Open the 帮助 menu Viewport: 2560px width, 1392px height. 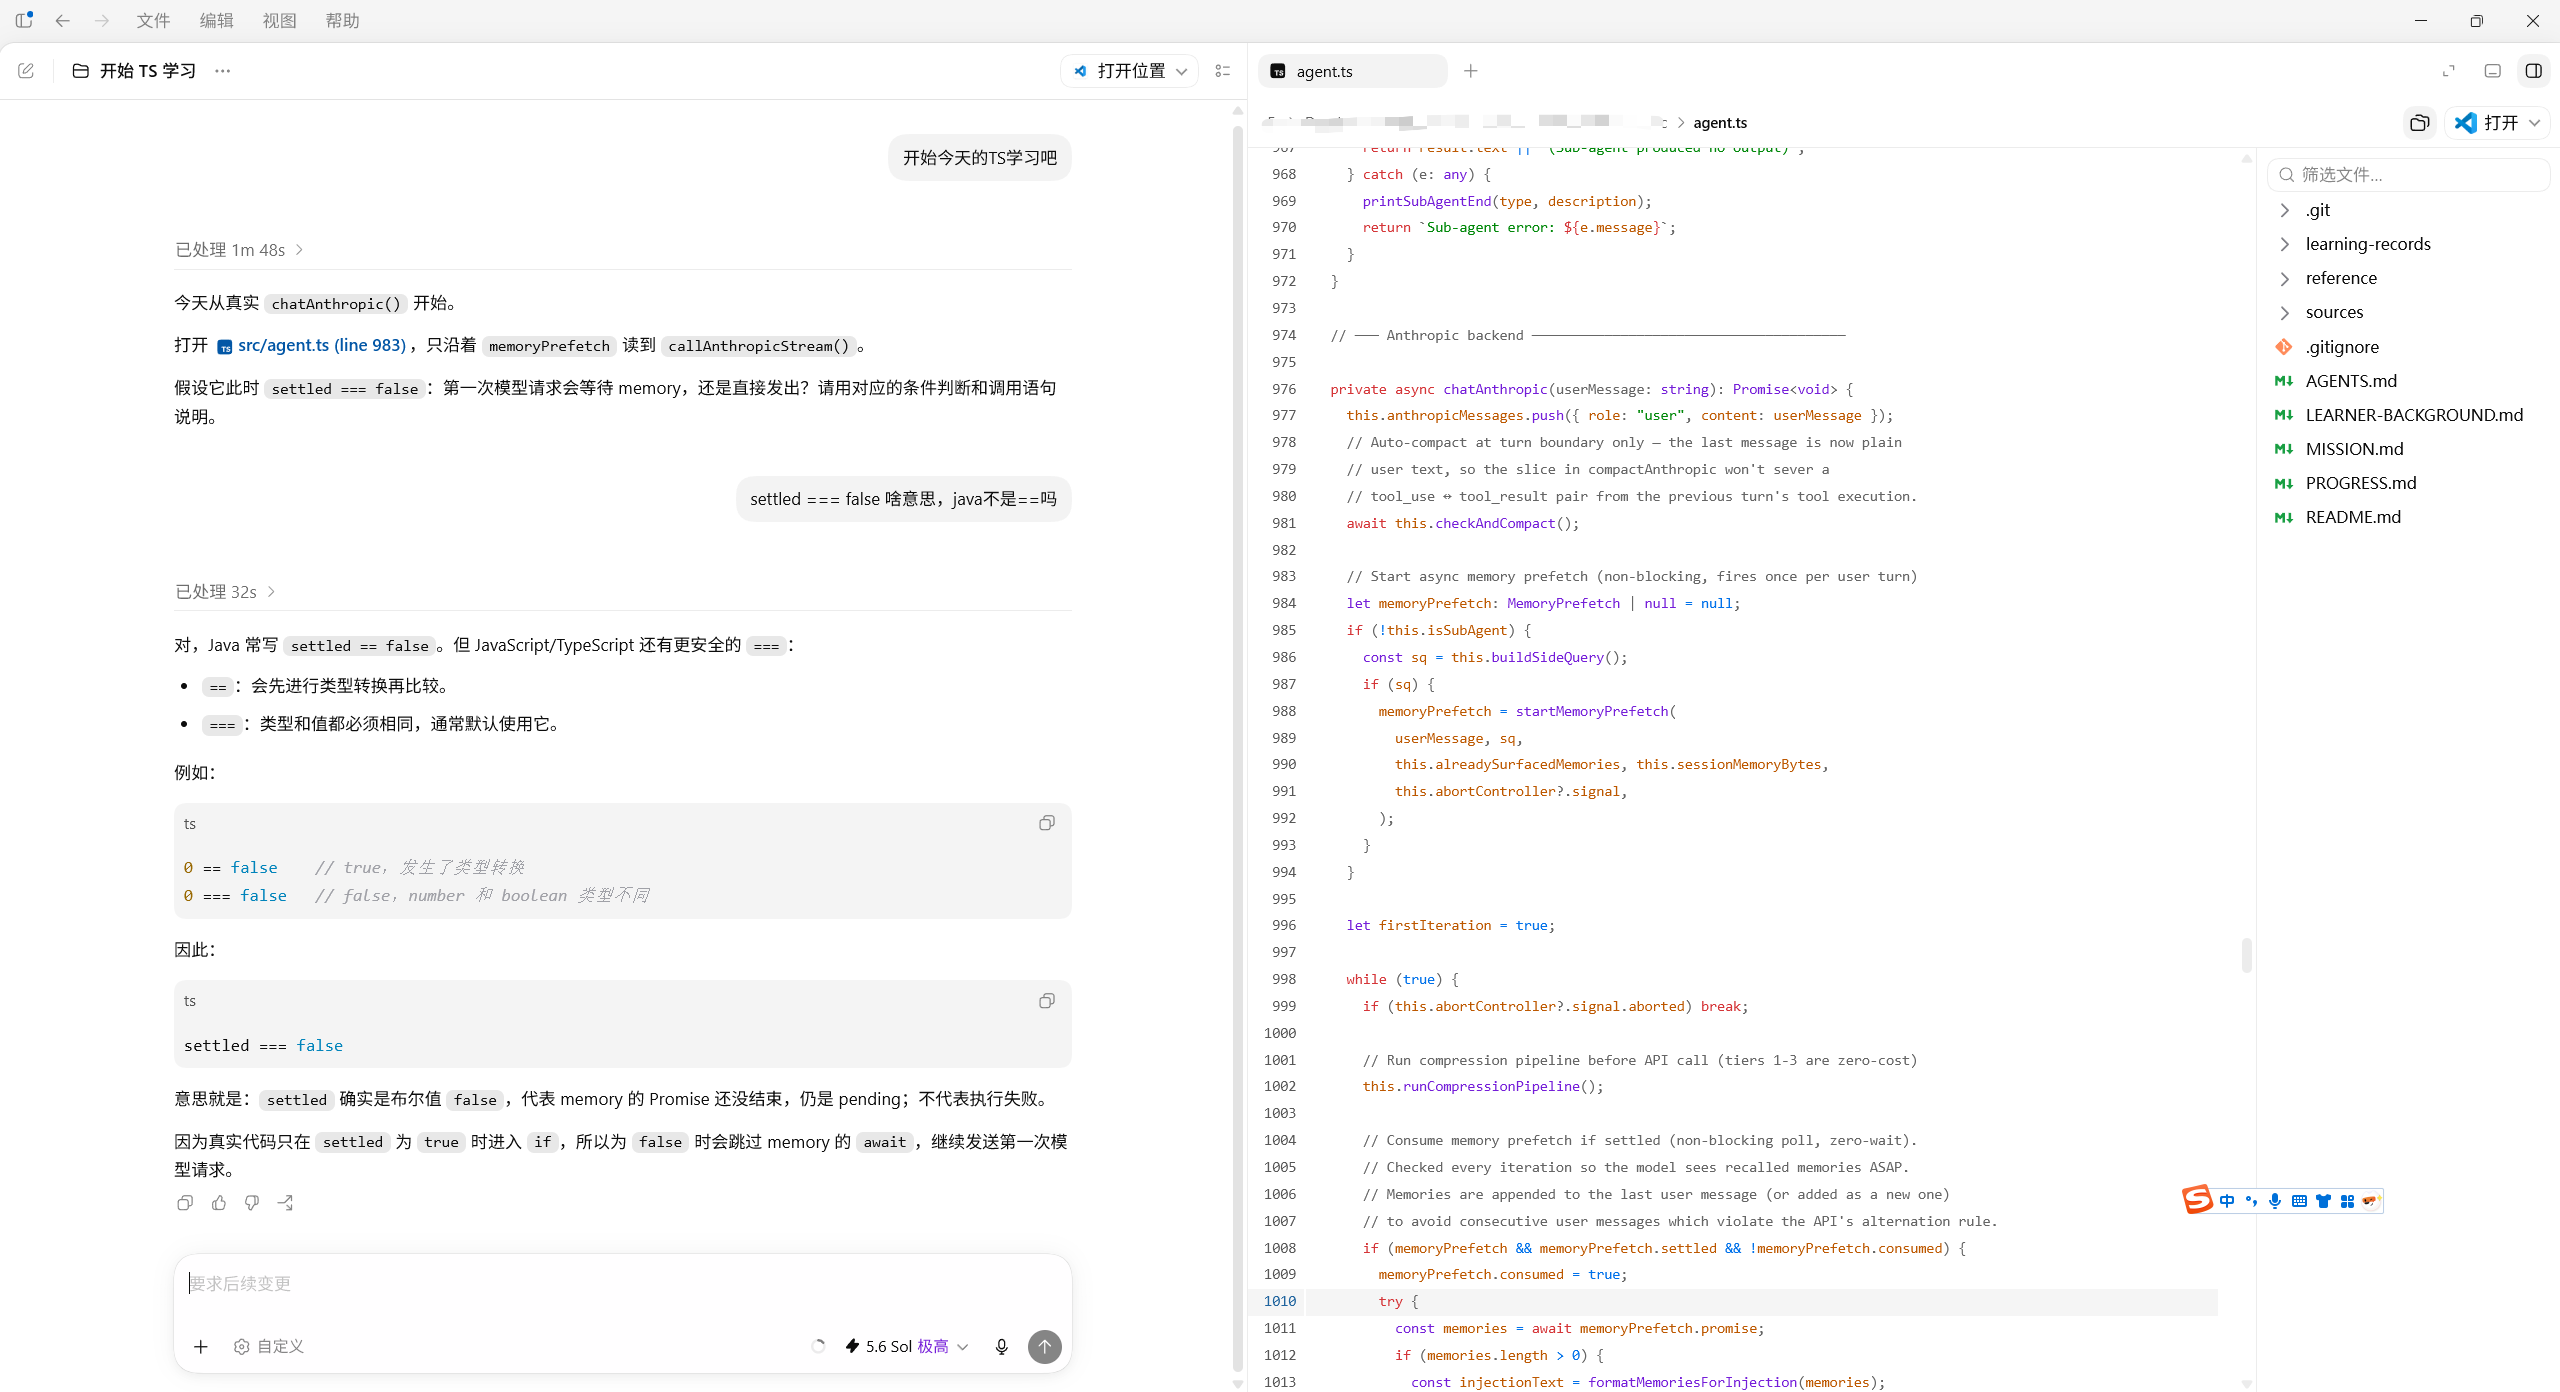point(342,20)
